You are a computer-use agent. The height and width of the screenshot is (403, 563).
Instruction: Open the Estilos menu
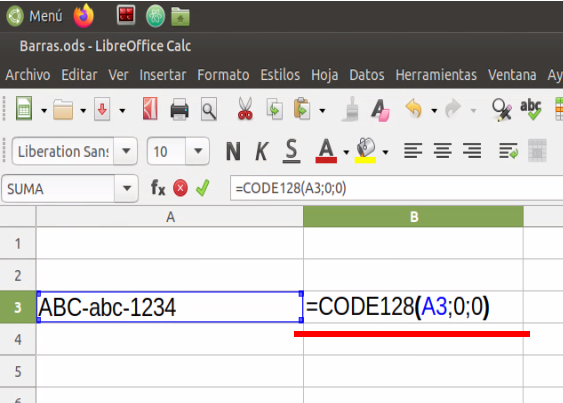(280, 75)
